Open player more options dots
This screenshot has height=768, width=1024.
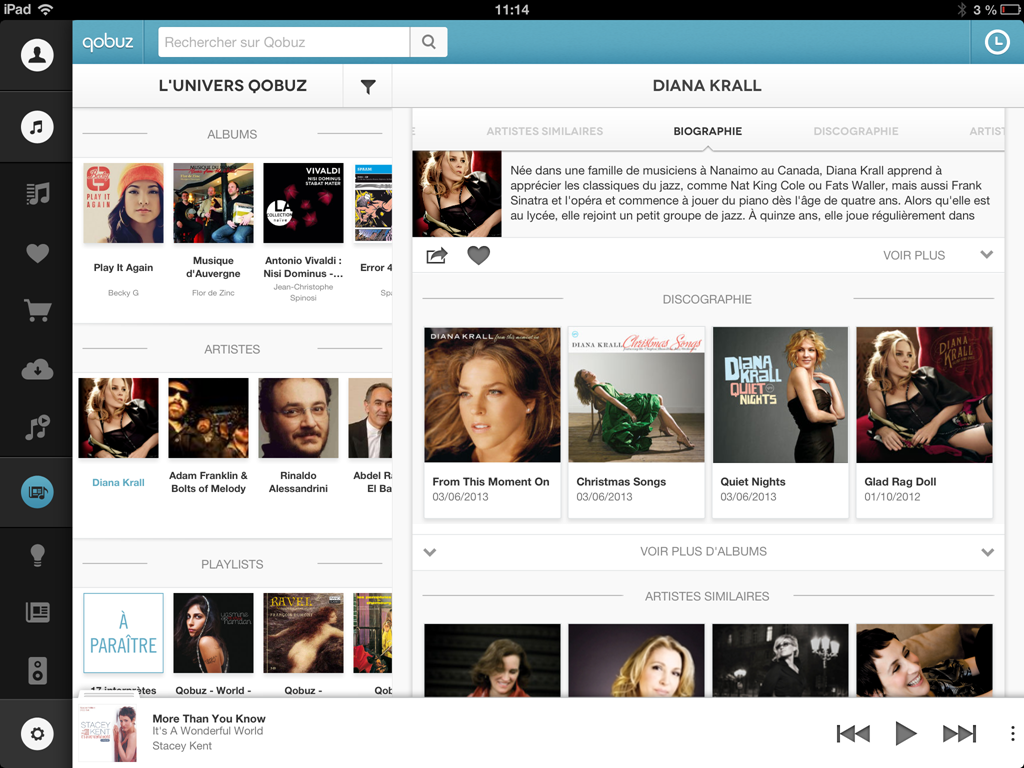1012,733
